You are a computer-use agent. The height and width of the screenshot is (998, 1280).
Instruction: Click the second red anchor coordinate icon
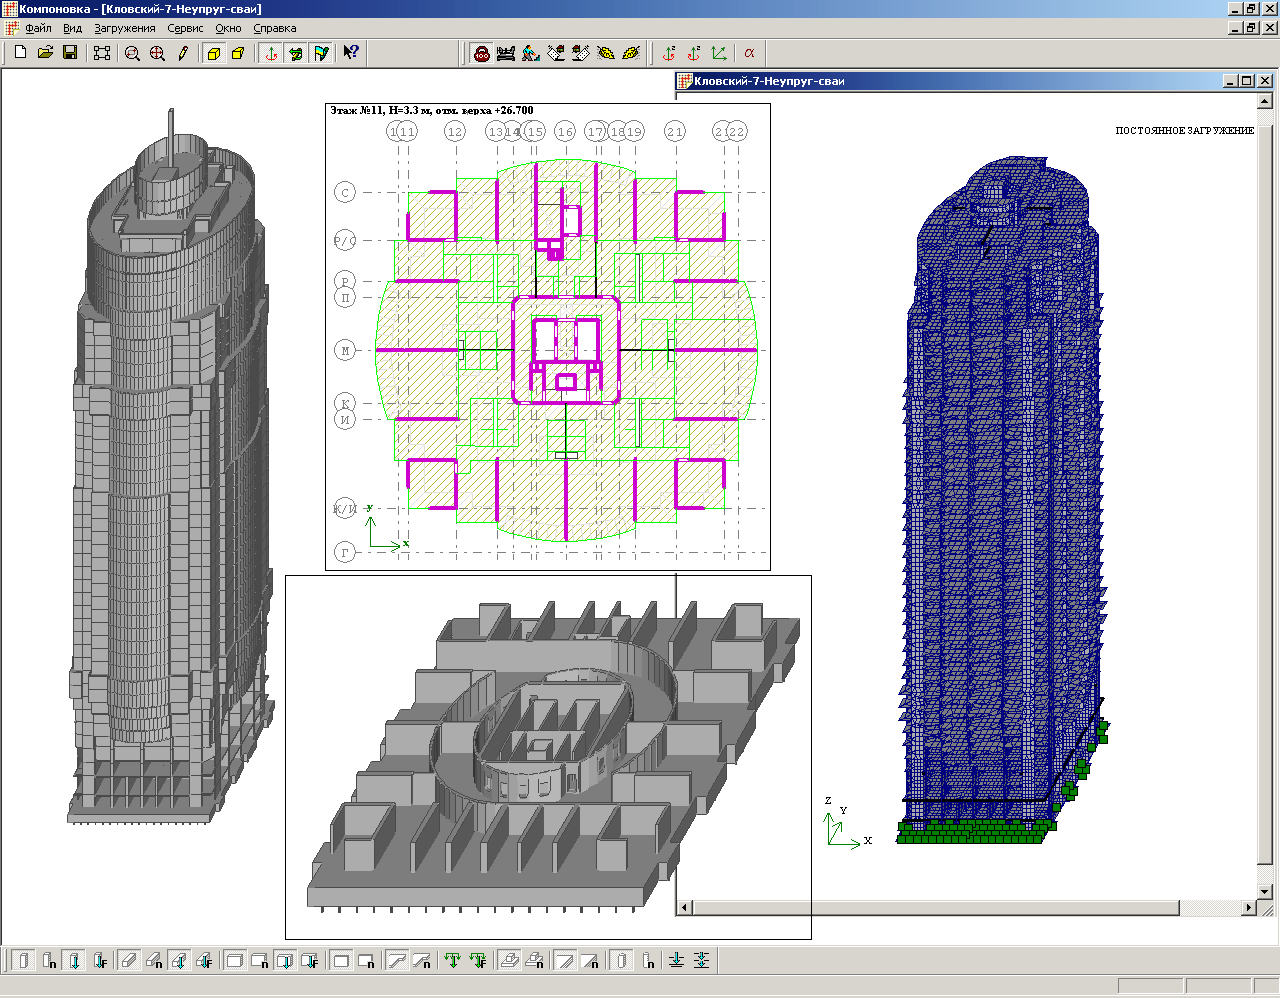tap(694, 53)
